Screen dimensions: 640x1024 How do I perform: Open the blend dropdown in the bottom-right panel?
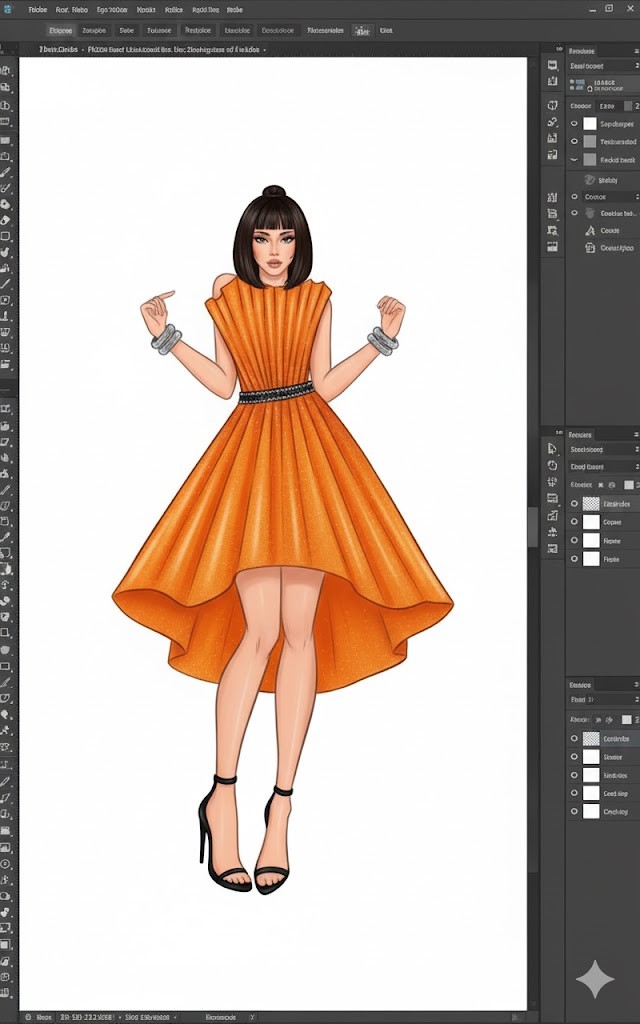pos(602,700)
